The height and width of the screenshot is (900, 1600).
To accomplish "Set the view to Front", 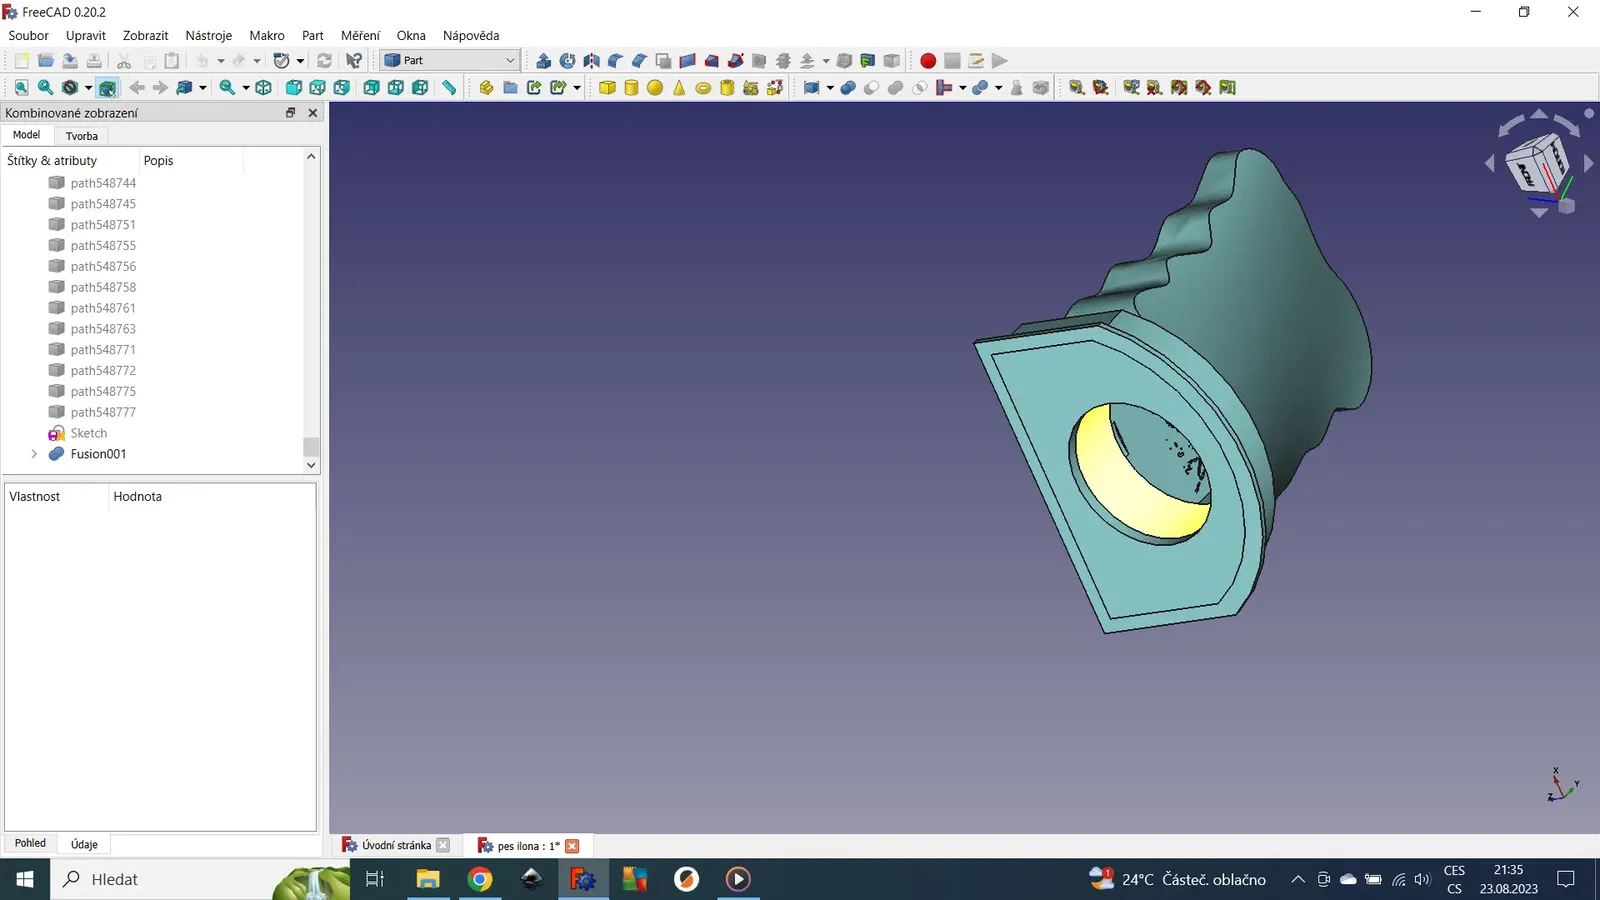I will click(294, 88).
